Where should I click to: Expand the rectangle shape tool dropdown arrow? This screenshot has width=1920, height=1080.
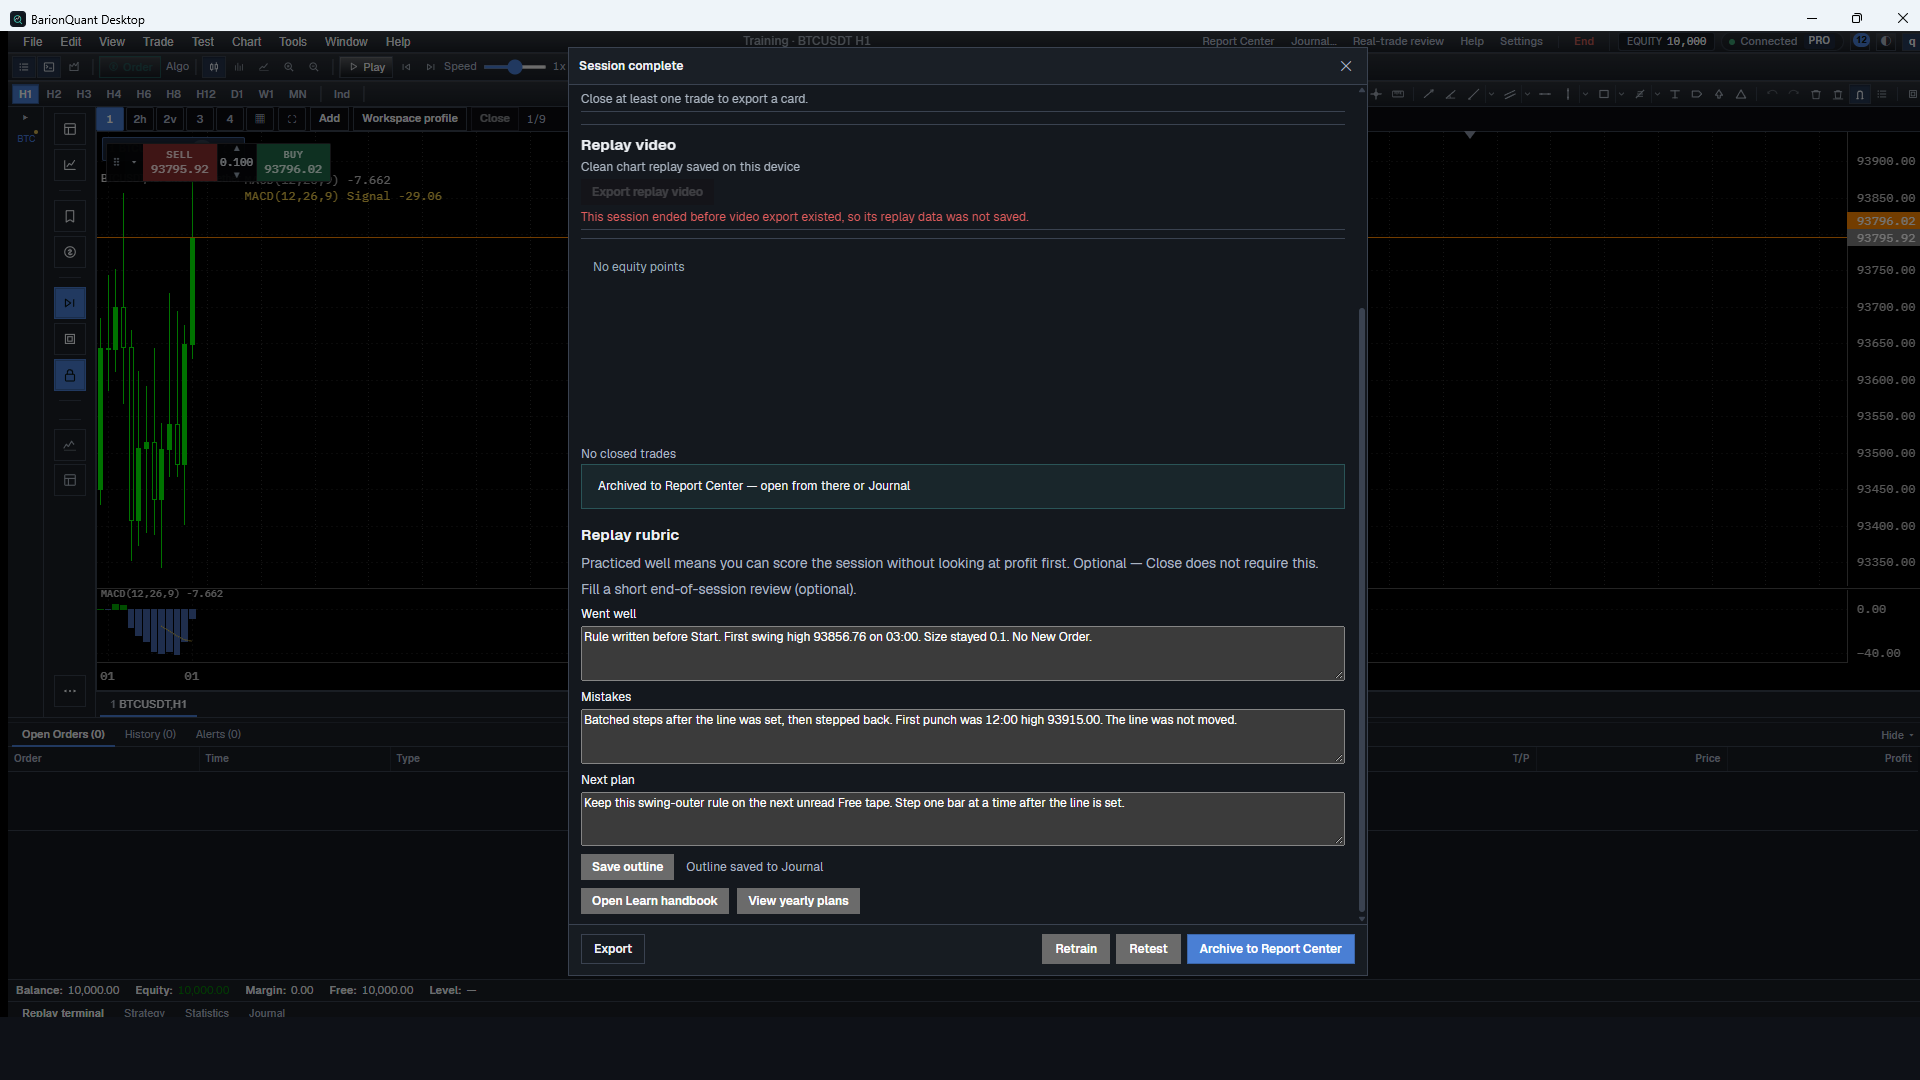pyautogui.click(x=1621, y=94)
